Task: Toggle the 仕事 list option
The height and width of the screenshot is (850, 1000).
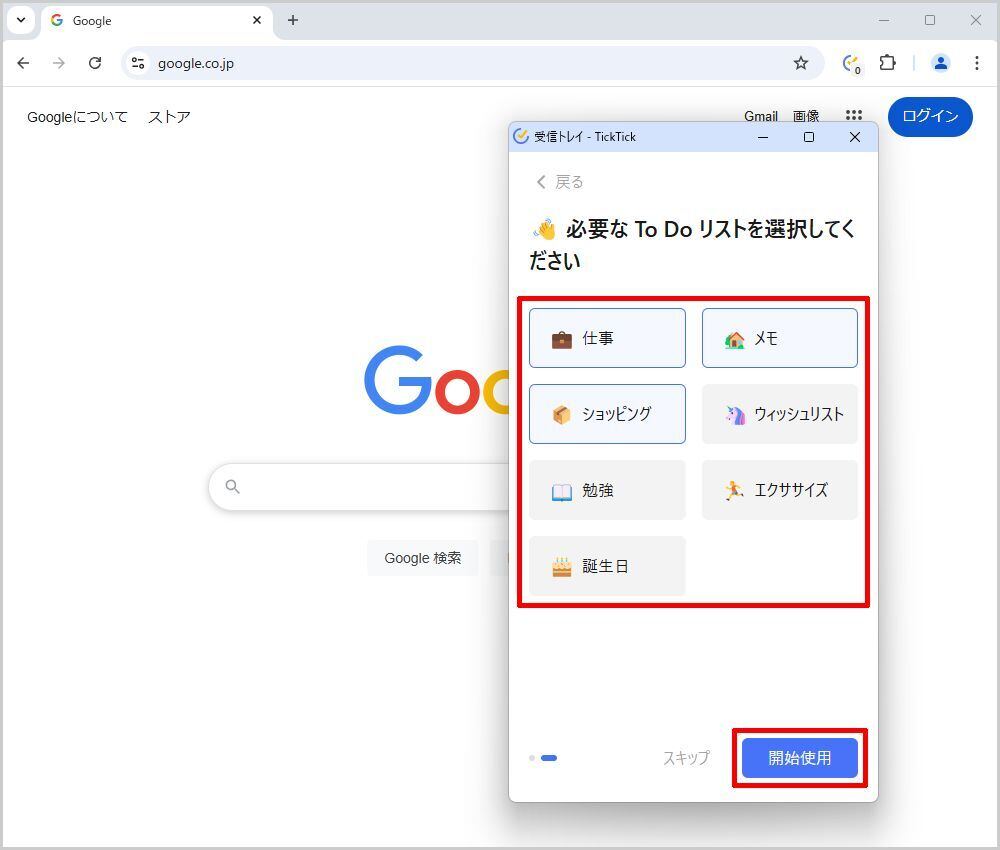Action: [607, 338]
